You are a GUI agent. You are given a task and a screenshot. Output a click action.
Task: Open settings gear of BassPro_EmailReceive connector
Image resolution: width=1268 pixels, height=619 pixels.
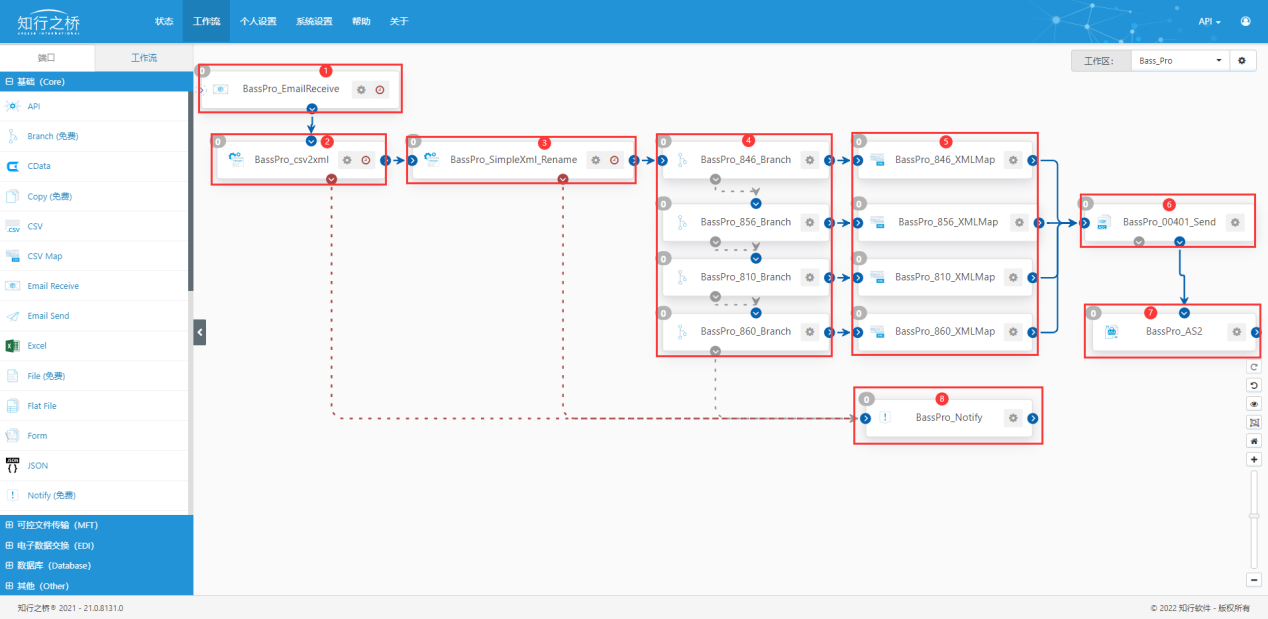(361, 90)
